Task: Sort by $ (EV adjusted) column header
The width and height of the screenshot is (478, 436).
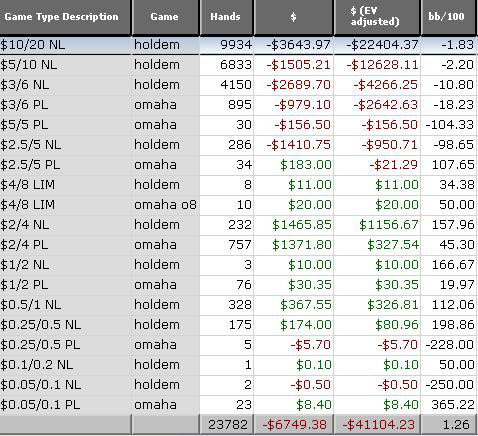Action: tap(377, 17)
